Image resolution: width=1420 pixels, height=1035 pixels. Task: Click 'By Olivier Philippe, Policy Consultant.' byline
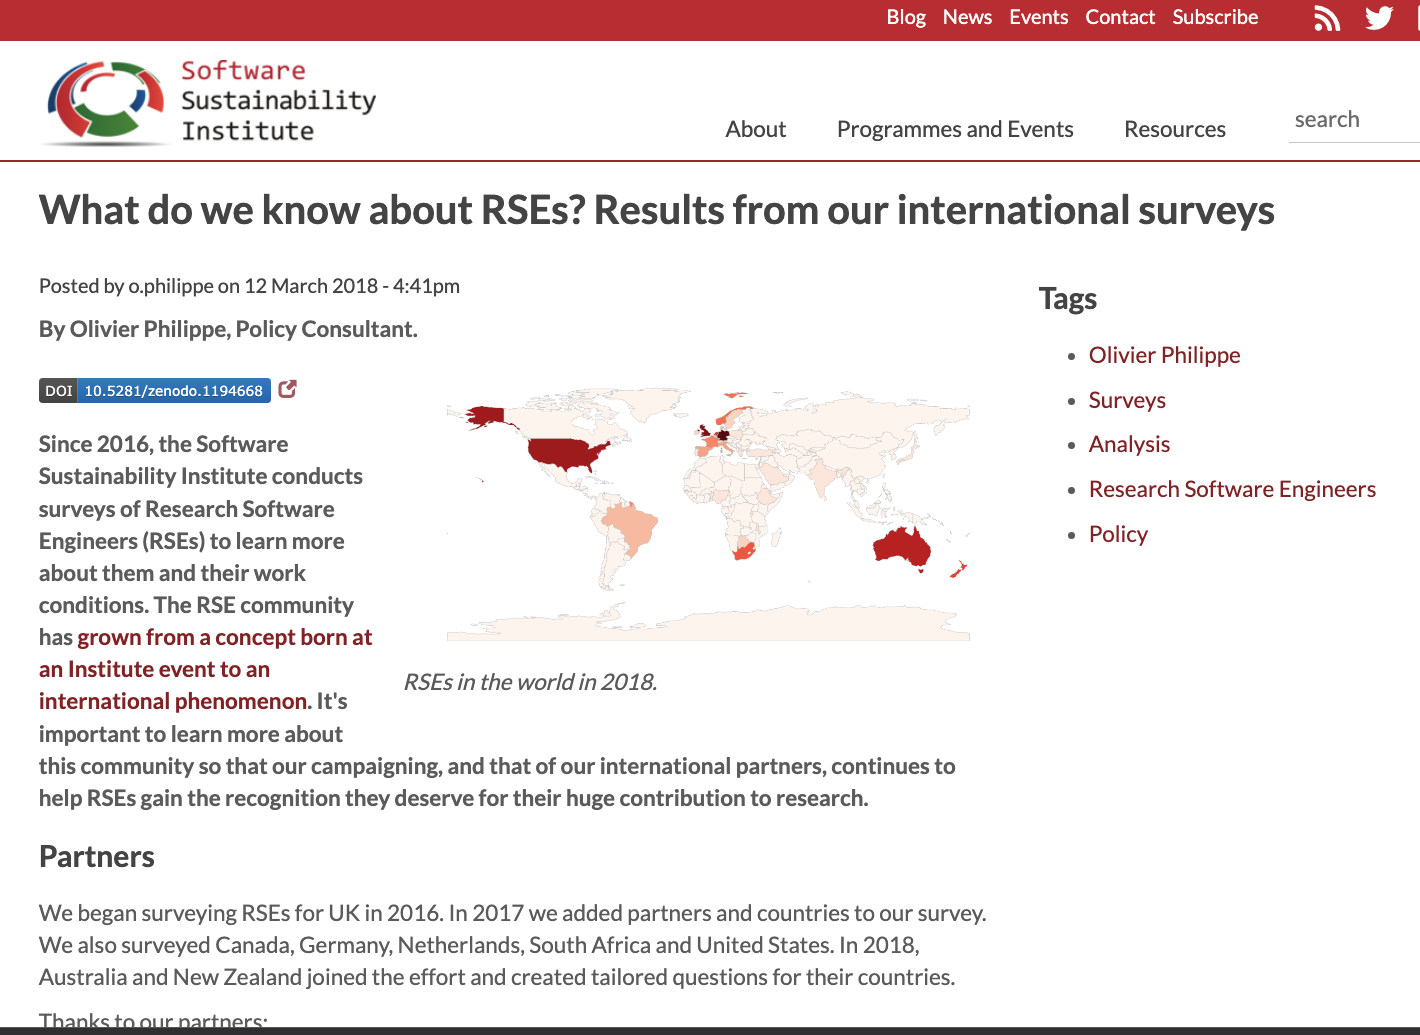pyautogui.click(x=228, y=329)
